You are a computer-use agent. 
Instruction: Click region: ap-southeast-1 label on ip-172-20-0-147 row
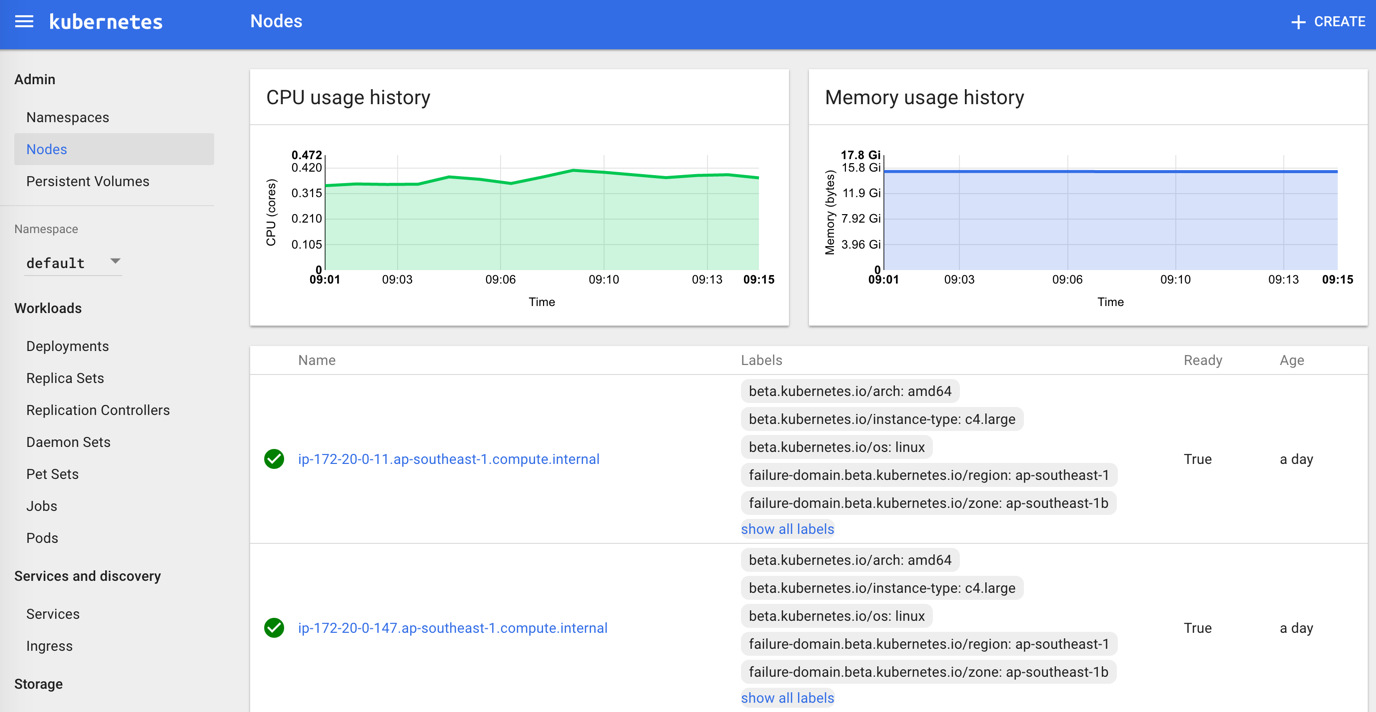(x=929, y=644)
